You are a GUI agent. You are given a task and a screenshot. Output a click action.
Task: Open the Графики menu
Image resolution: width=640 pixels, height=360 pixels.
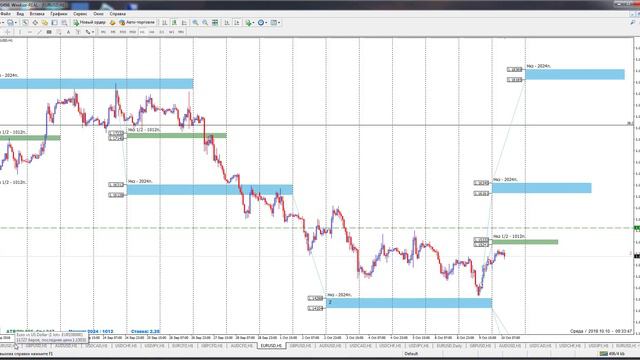coord(59,13)
